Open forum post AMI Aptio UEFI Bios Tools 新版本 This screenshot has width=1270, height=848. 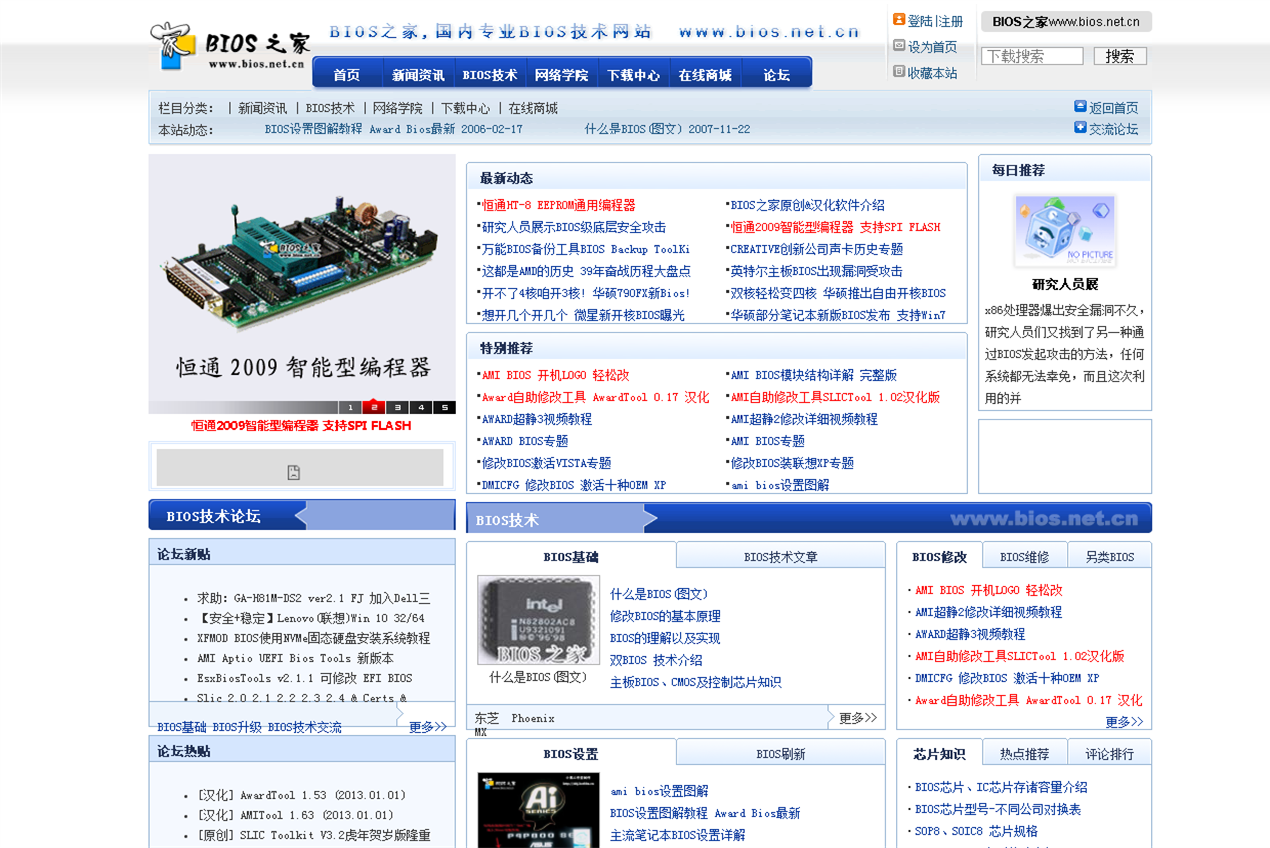(x=295, y=658)
